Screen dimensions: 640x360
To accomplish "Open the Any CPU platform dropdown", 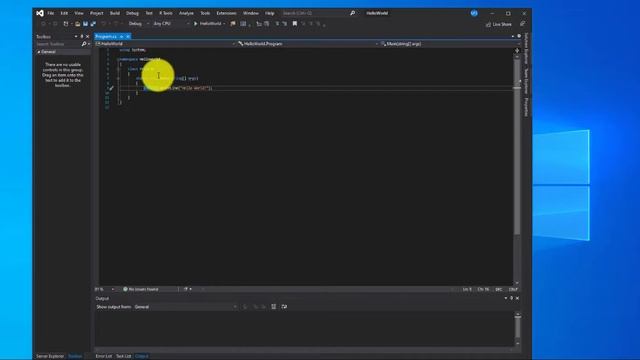I will tap(171, 24).
